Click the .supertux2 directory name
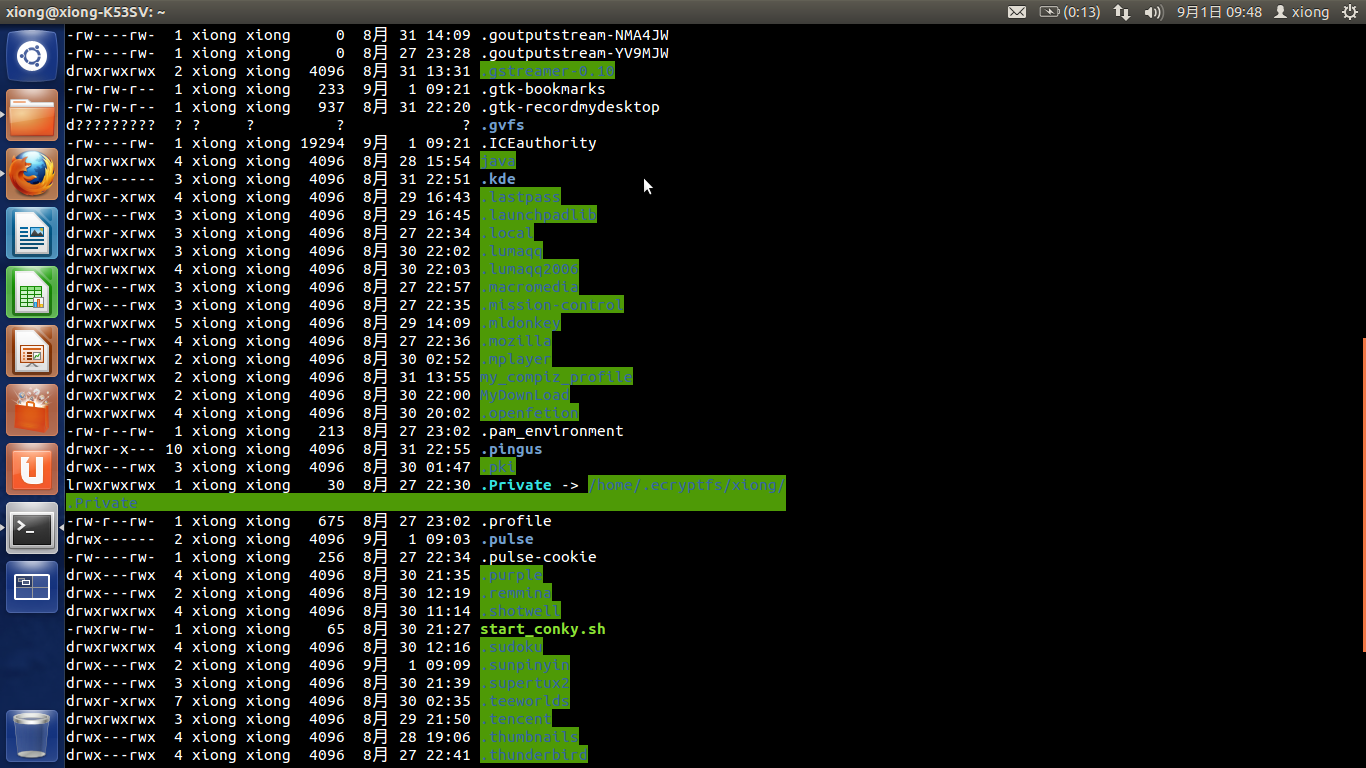The image size is (1366, 768). pos(525,683)
